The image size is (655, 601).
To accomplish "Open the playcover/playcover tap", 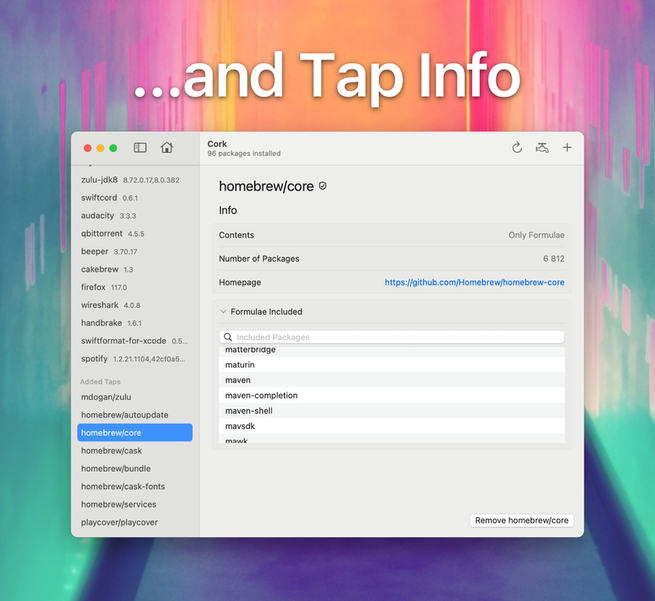I will 135,522.
